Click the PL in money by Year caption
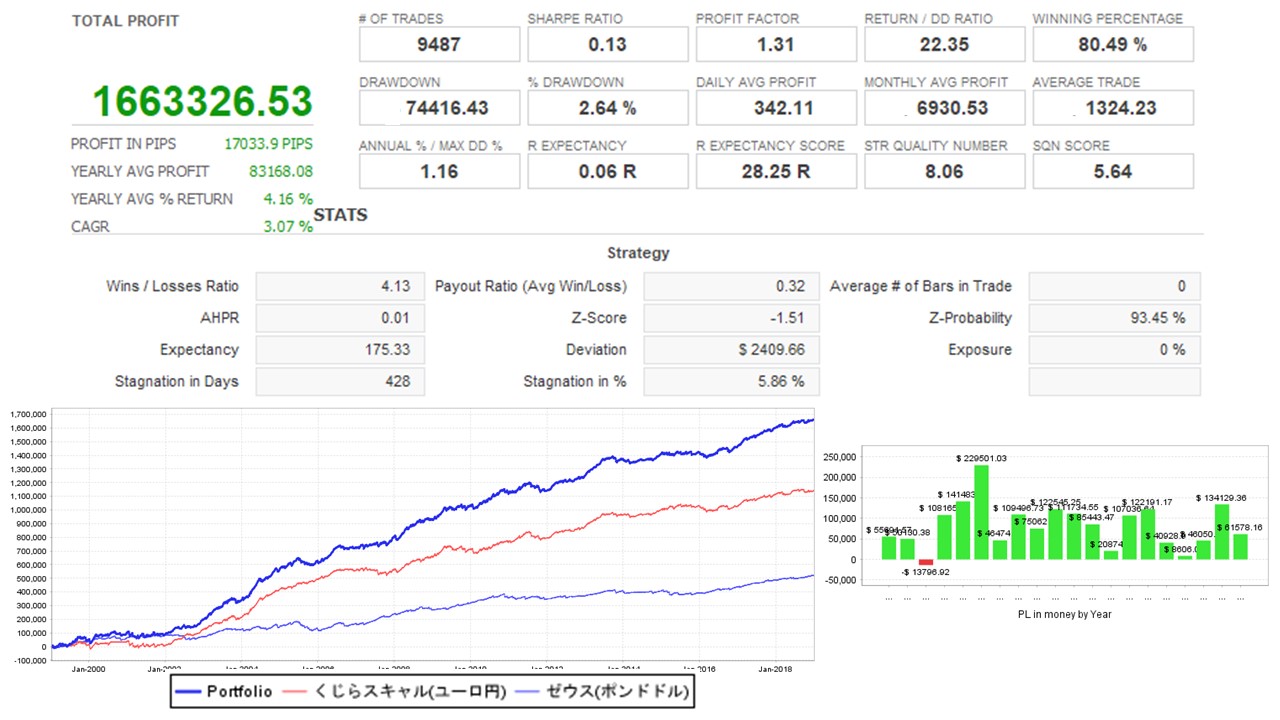 point(1062,614)
